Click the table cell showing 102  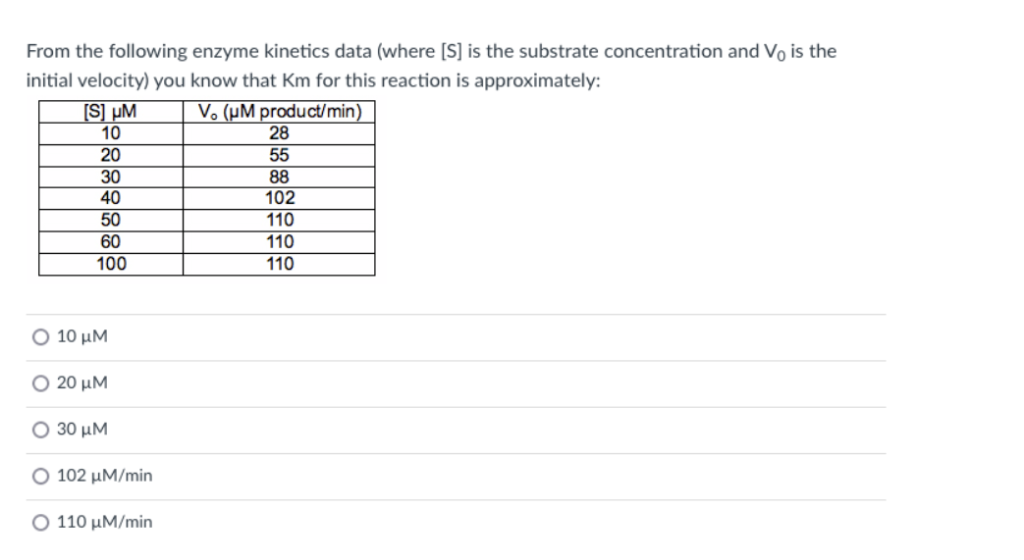tap(279, 198)
